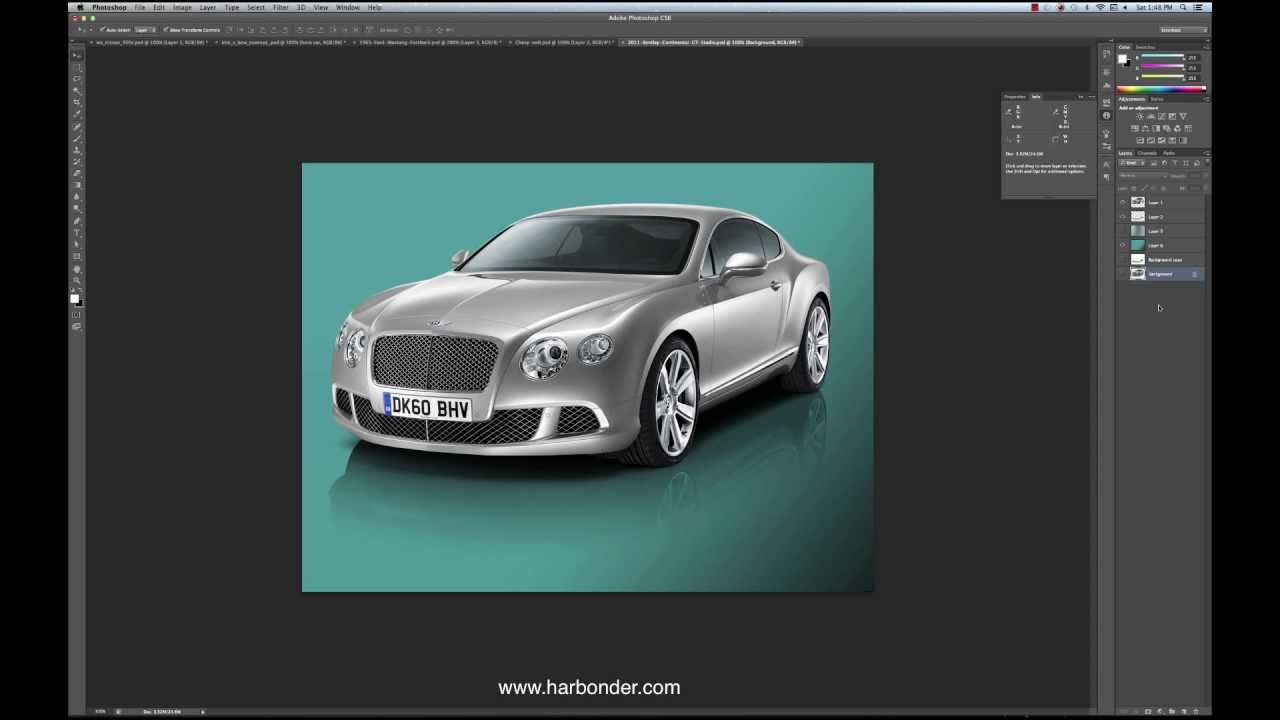Screen dimensions: 1280x720
Task: Adjust the red R color slider
Action: click(1162, 58)
